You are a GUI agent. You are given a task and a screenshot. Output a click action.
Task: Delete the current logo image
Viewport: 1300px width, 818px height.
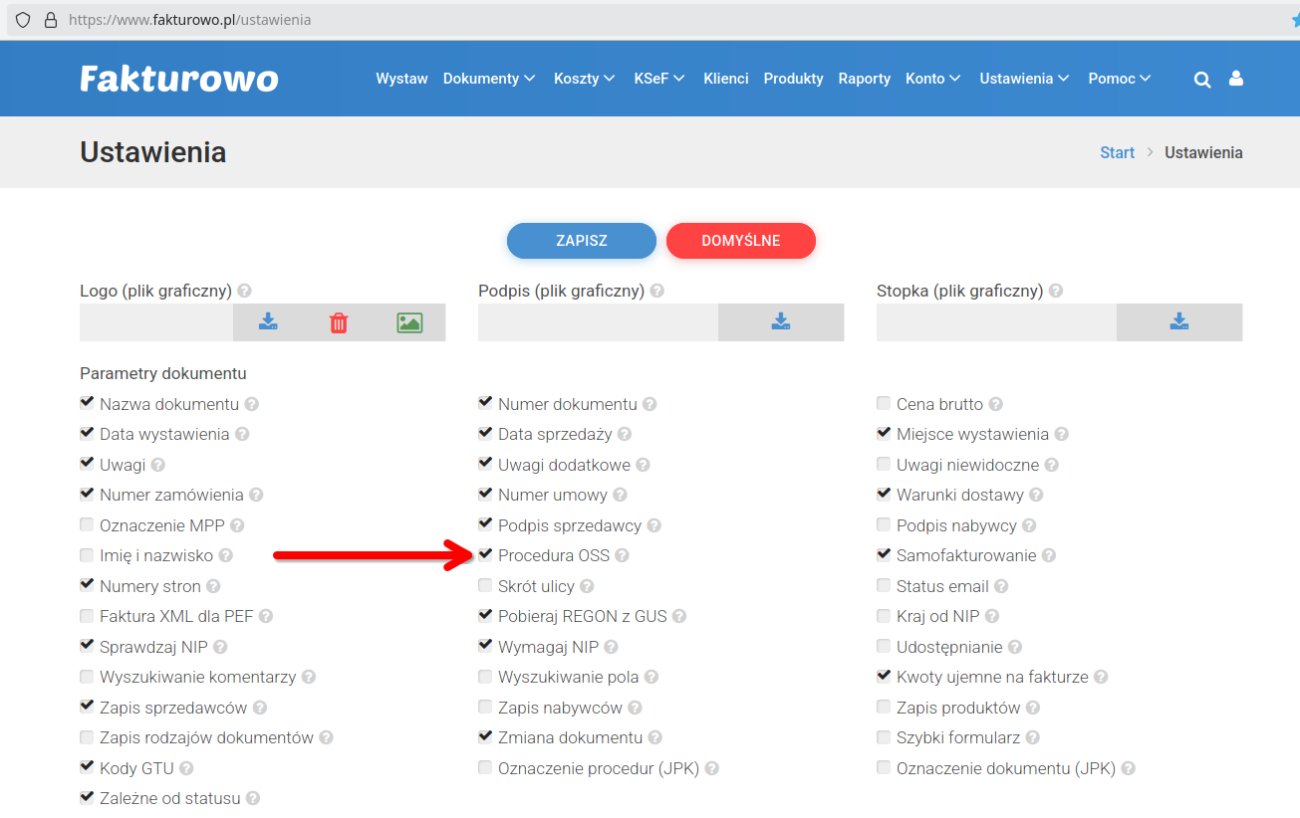[339, 321]
